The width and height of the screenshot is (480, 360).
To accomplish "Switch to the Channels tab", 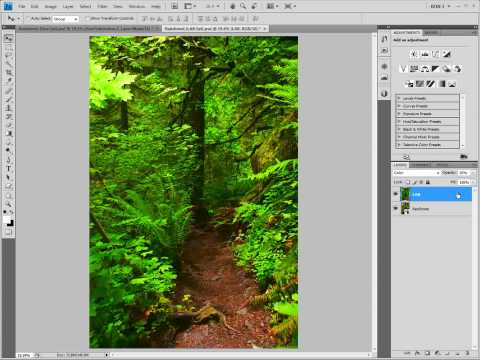I will click(421, 165).
